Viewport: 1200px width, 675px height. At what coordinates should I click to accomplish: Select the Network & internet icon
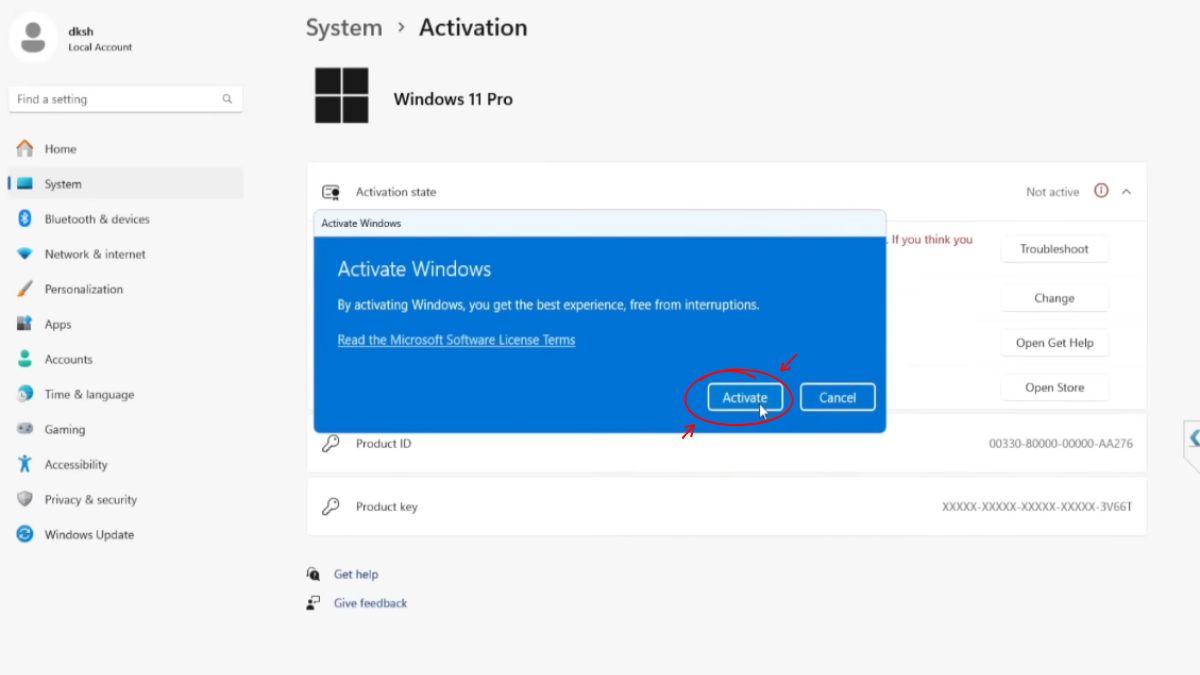point(25,254)
